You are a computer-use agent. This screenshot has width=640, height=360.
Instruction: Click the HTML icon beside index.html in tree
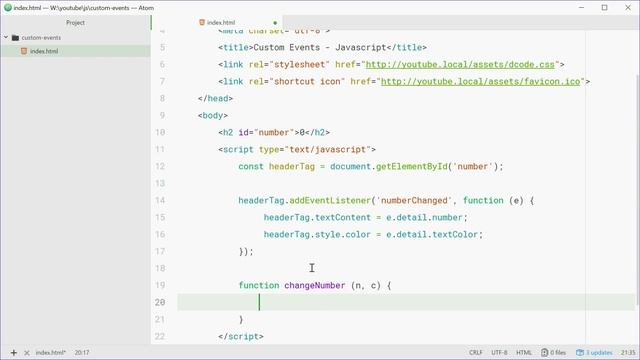tap(24, 51)
